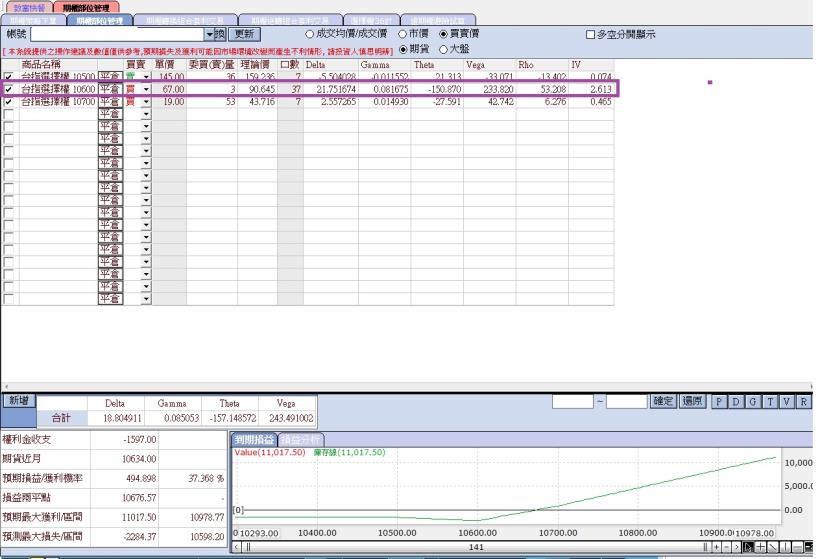This screenshot has height=559, width=820.
Task: Enable the 多空分開顯示 checkbox
Action: [x=590, y=34]
